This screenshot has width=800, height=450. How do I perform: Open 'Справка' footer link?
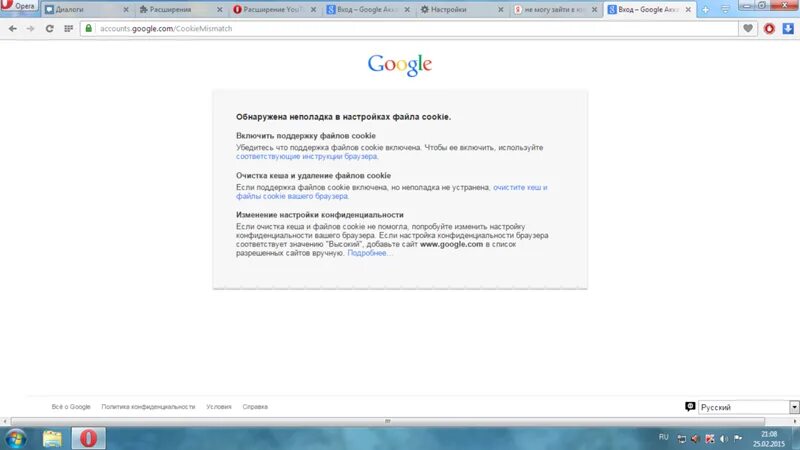pos(255,407)
